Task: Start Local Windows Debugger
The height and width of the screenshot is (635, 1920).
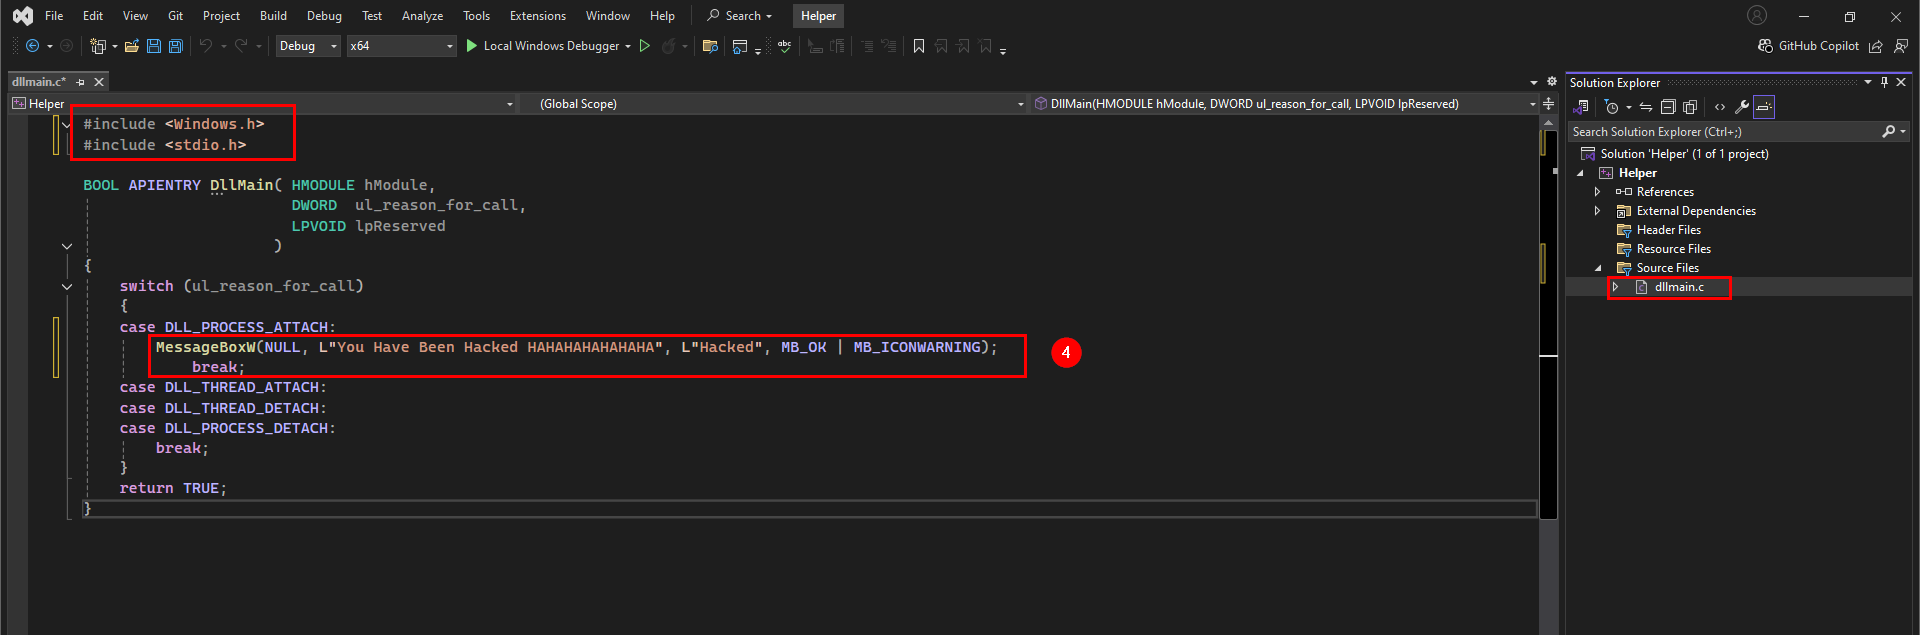Action: (543, 46)
